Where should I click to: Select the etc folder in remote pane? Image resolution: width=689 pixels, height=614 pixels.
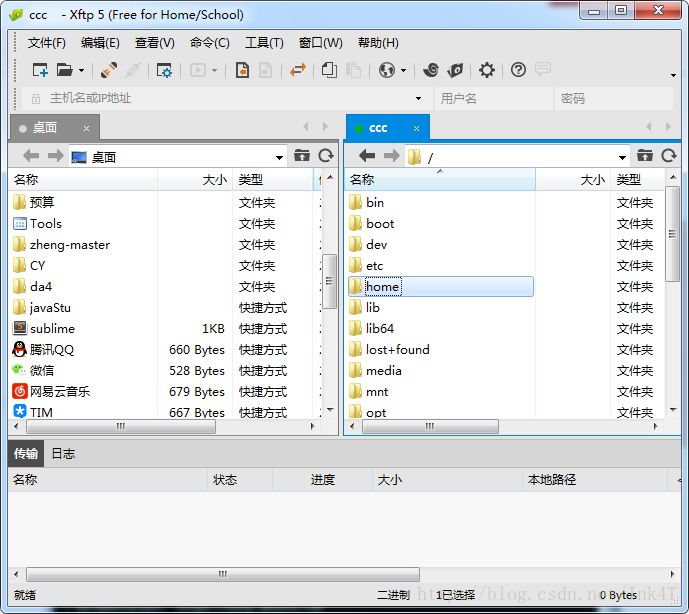point(374,266)
